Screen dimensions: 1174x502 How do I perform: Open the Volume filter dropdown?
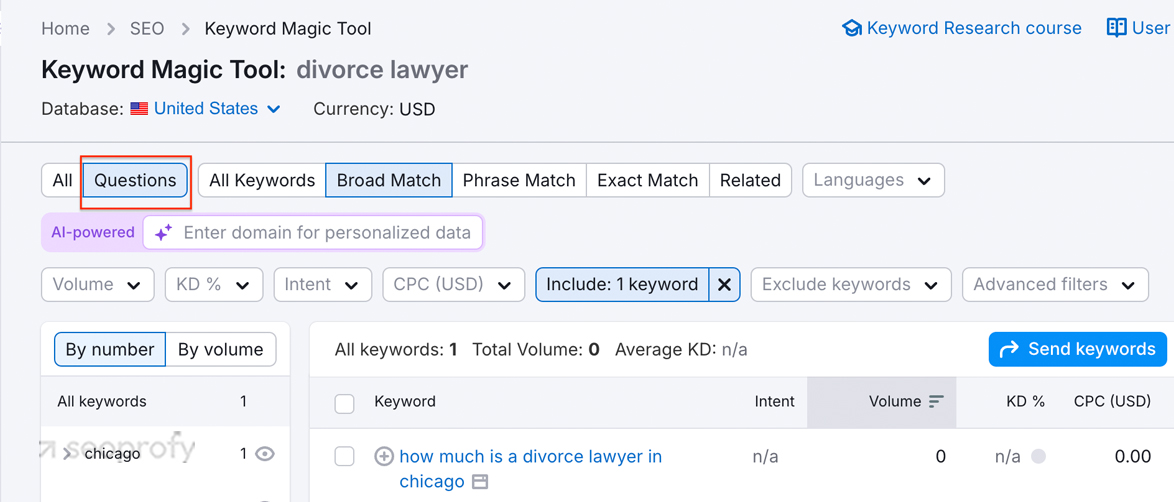pos(97,285)
